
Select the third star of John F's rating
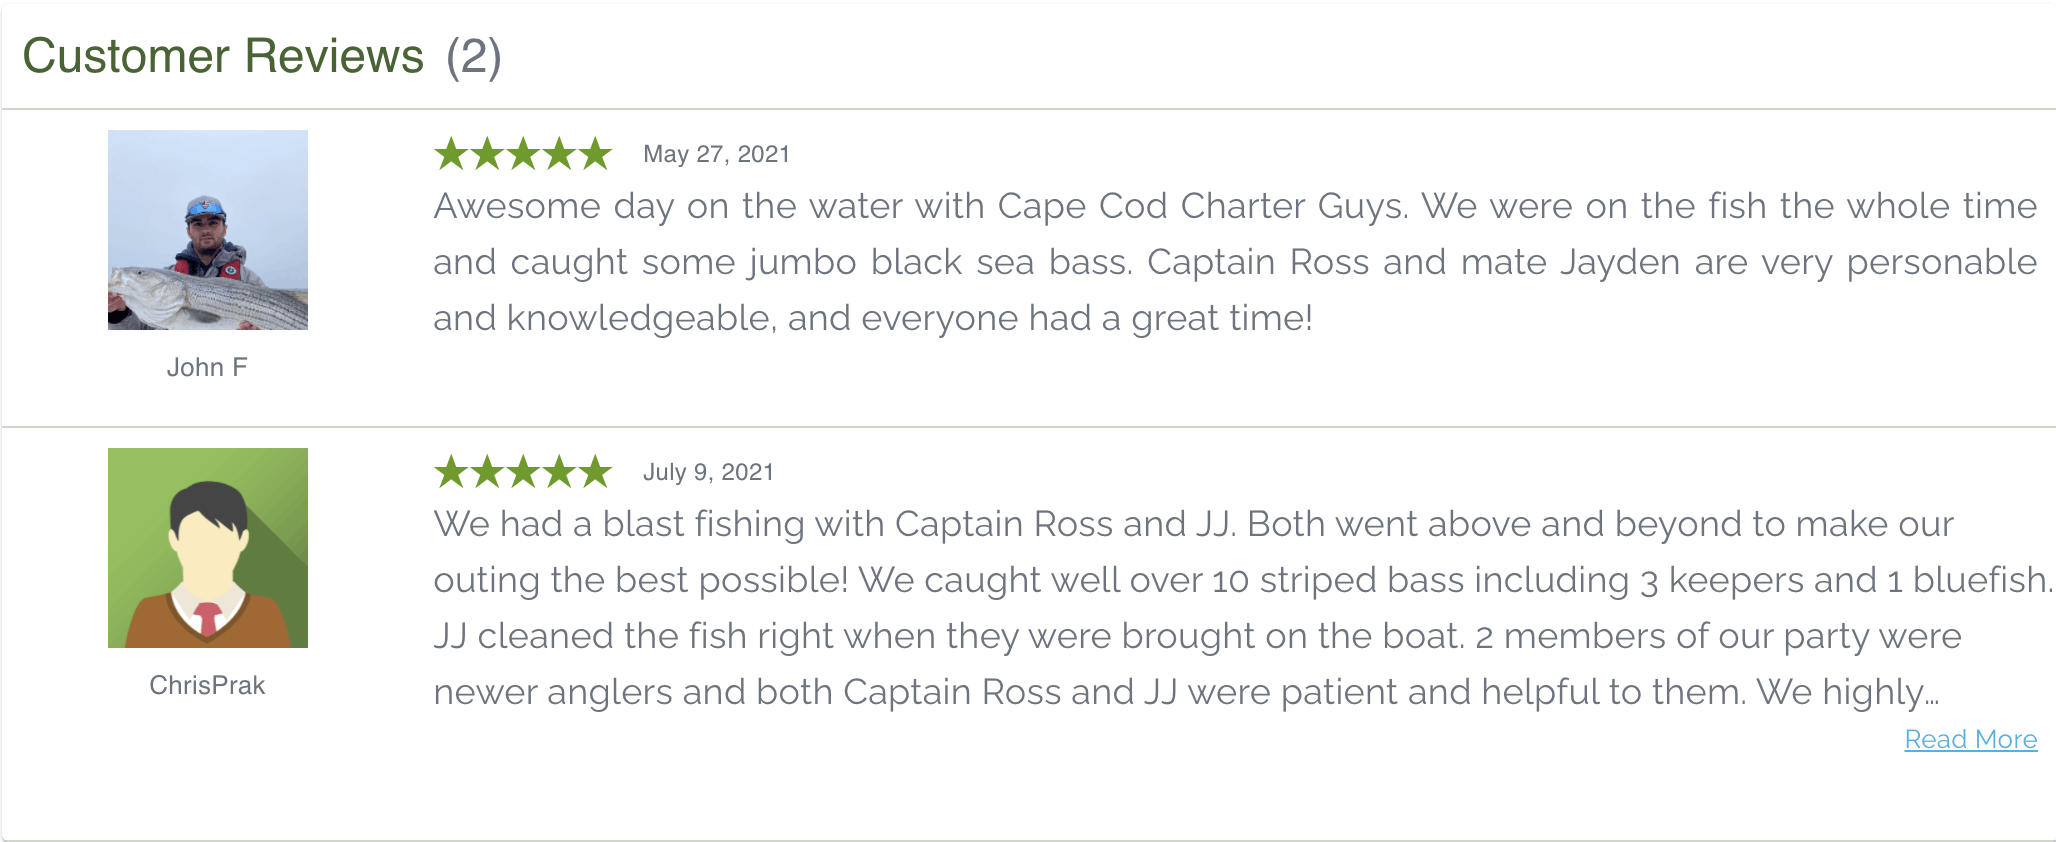(x=525, y=154)
